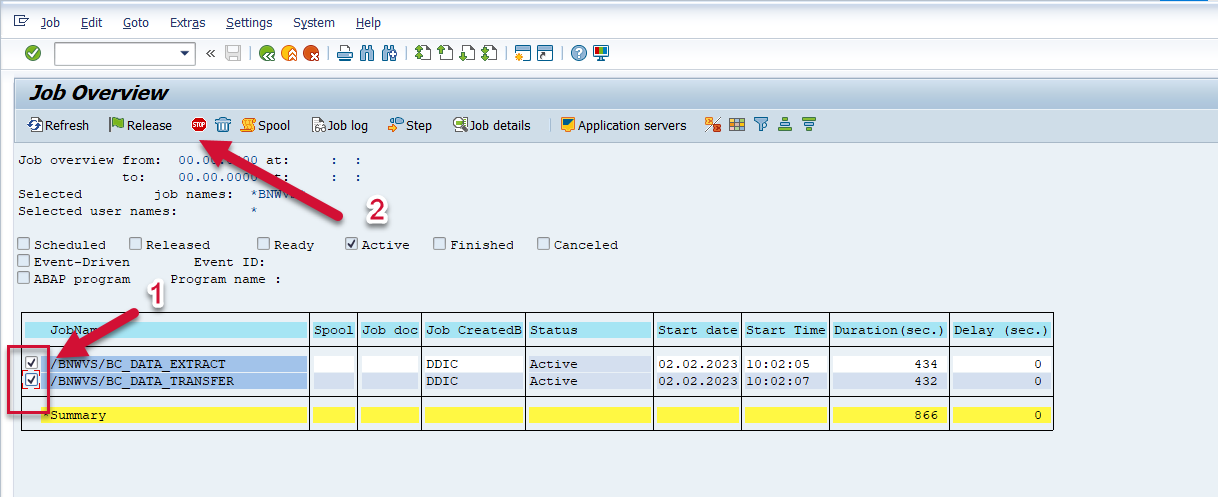The width and height of the screenshot is (1218, 497).
Task: Click the green Enter checkmark icon
Action: tap(33, 53)
